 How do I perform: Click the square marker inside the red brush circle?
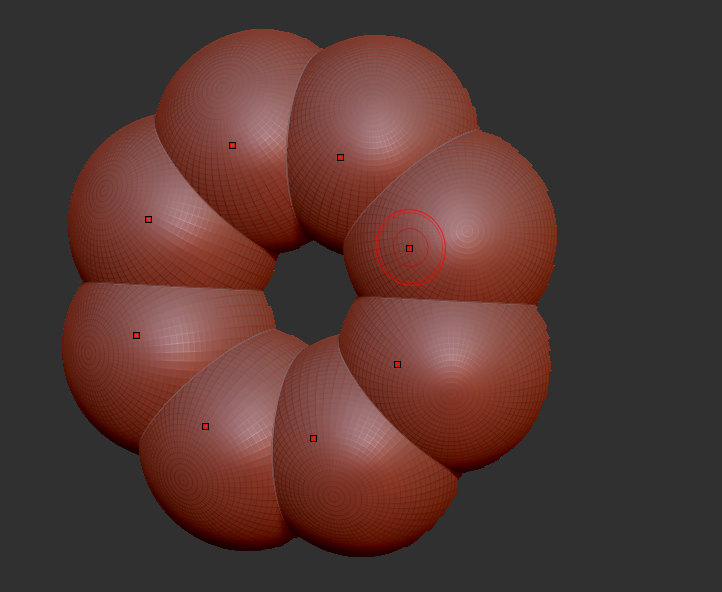tap(409, 249)
